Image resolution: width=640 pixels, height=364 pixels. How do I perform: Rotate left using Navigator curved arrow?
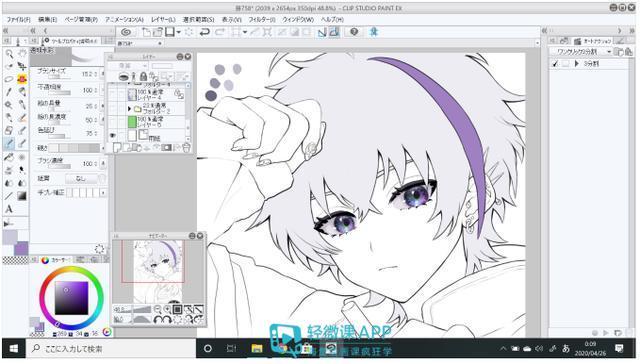[x=158, y=320]
